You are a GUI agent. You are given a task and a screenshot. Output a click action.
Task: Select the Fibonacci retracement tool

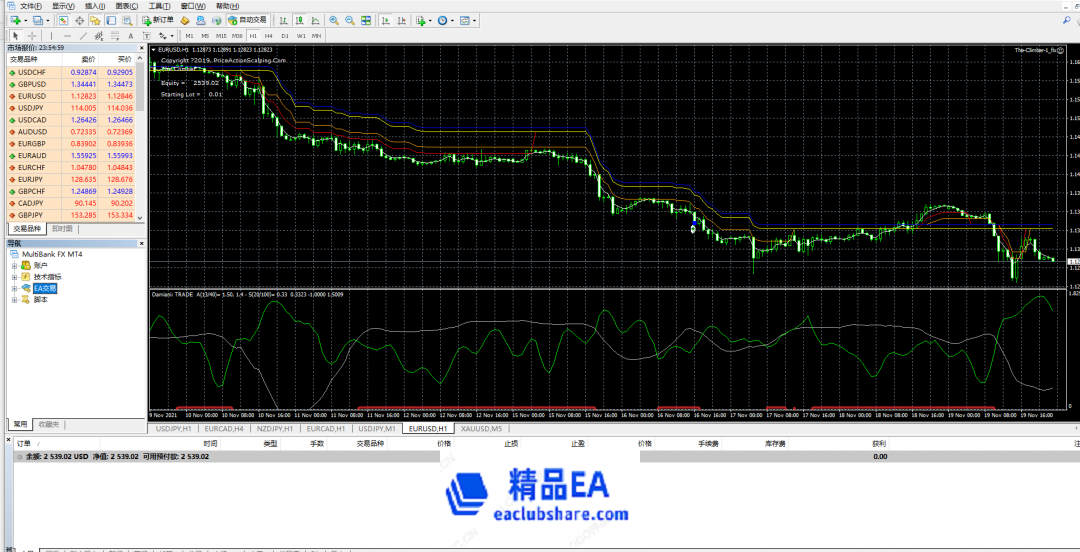click(114, 35)
